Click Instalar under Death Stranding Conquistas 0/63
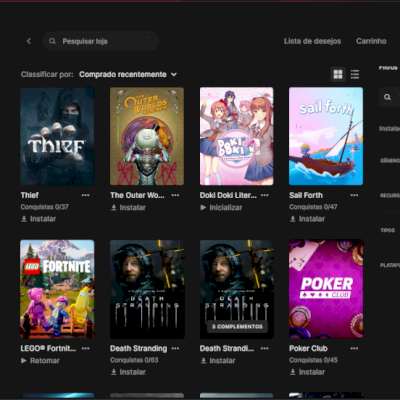400x400 pixels. (x=128, y=372)
